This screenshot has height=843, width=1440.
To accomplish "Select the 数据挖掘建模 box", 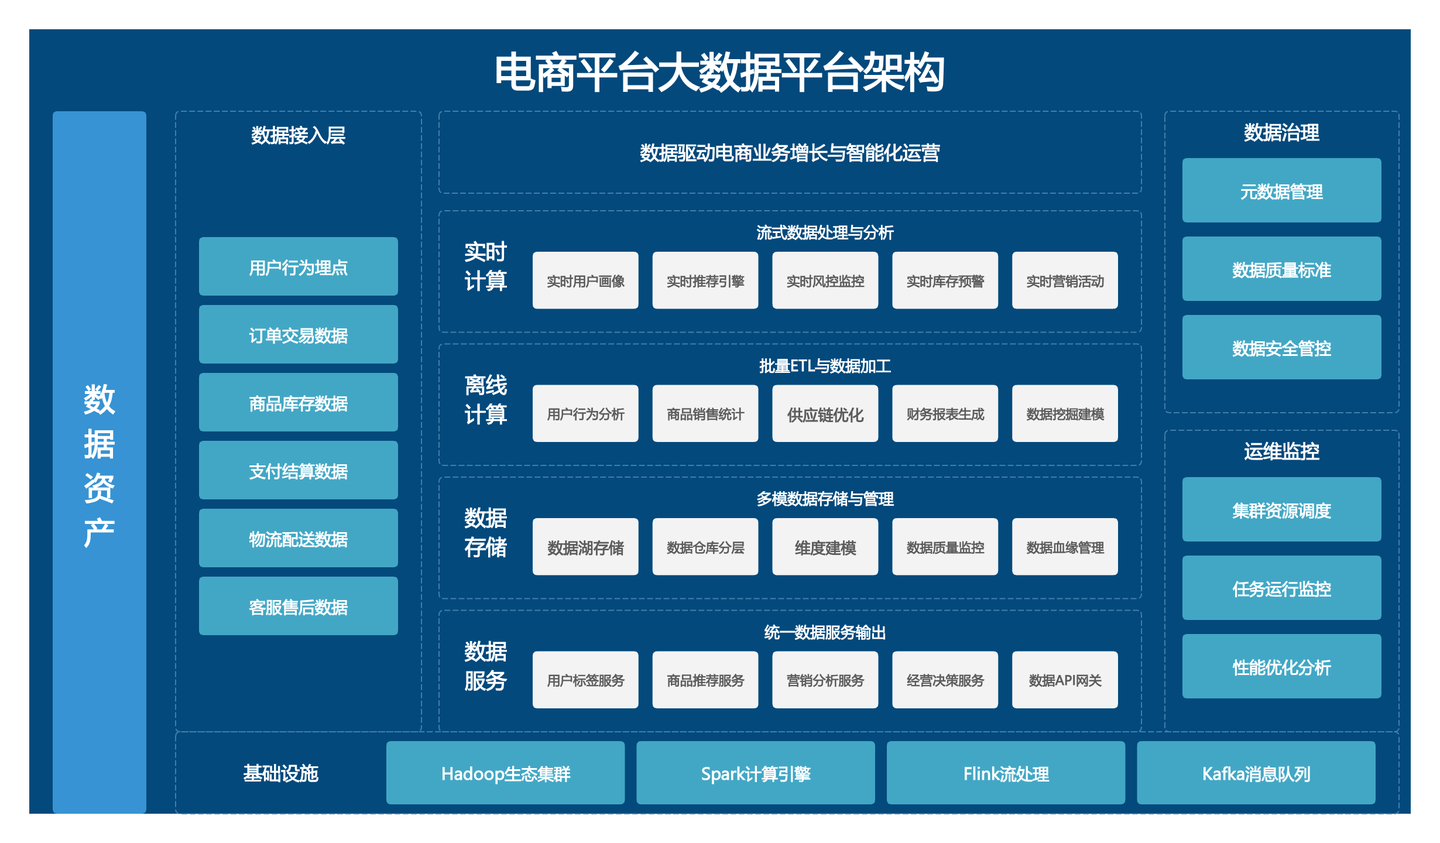I will click(1065, 414).
